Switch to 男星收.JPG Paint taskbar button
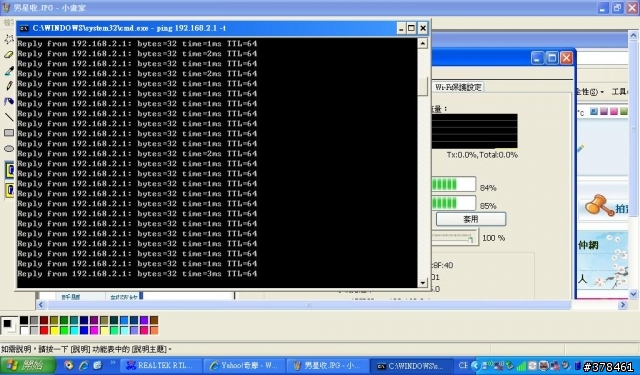Viewport: 640px width, 375px height. coord(327,366)
